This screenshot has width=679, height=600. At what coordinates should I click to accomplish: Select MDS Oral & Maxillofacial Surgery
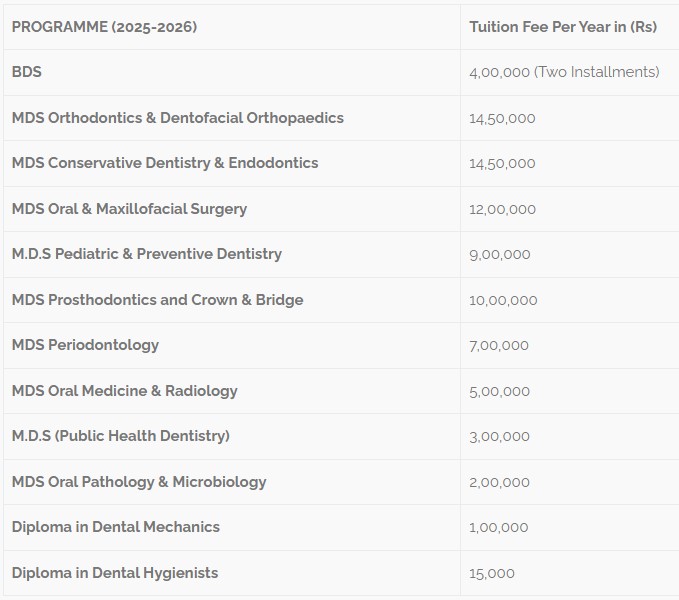(129, 209)
